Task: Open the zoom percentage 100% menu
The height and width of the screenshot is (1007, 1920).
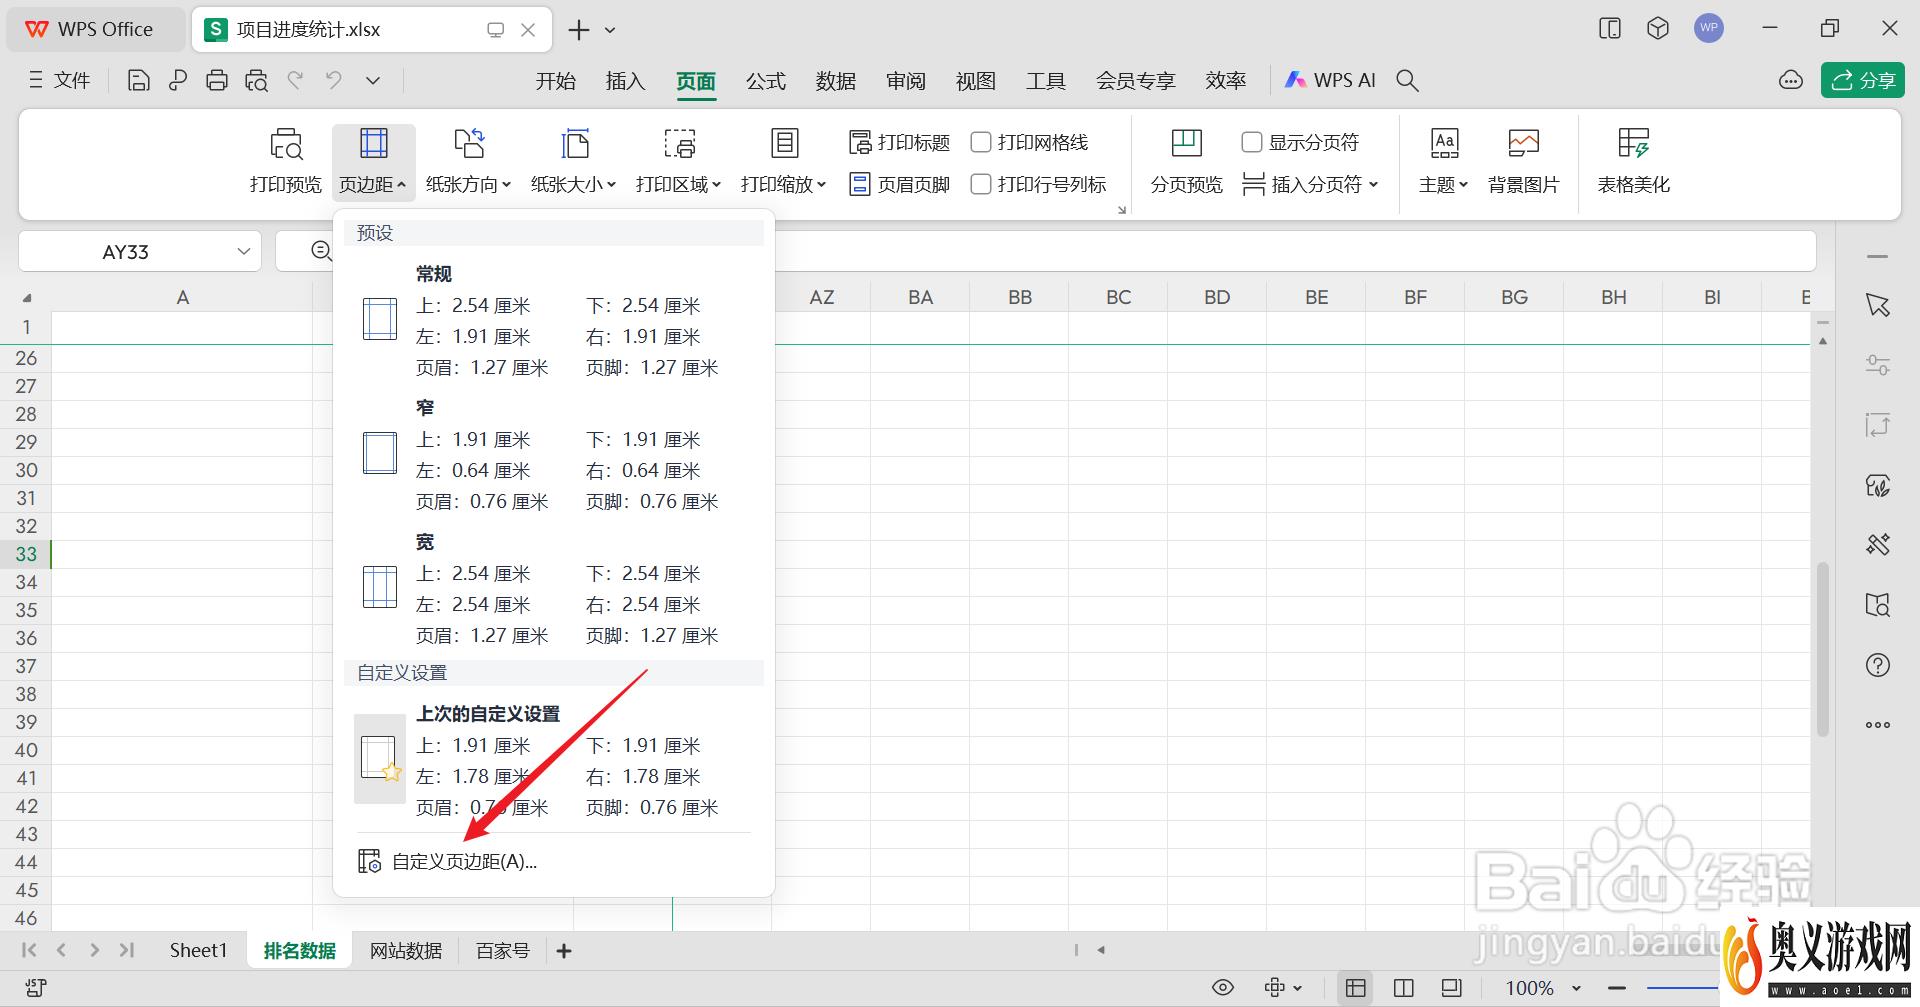Action: coord(1543,988)
